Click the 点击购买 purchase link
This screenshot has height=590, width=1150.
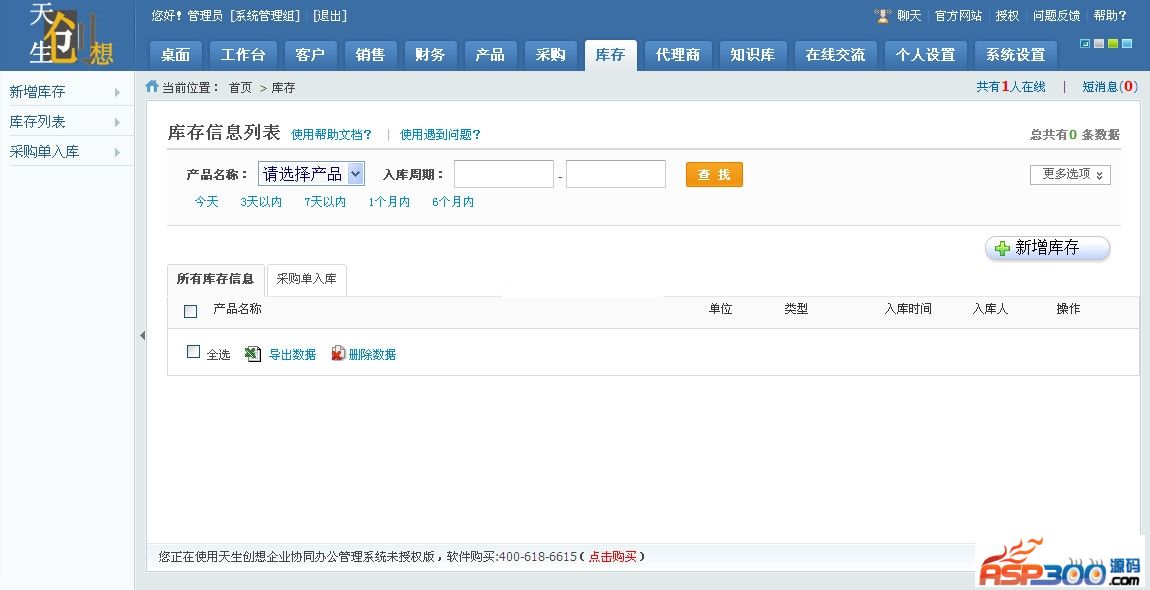(x=611, y=557)
